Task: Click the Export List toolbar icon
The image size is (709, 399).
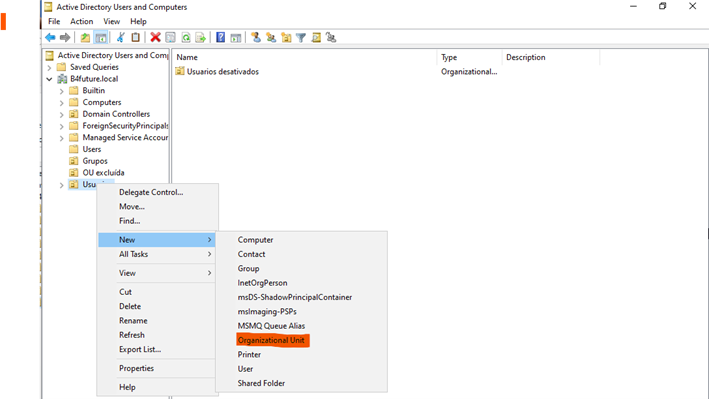Action: (x=200, y=38)
